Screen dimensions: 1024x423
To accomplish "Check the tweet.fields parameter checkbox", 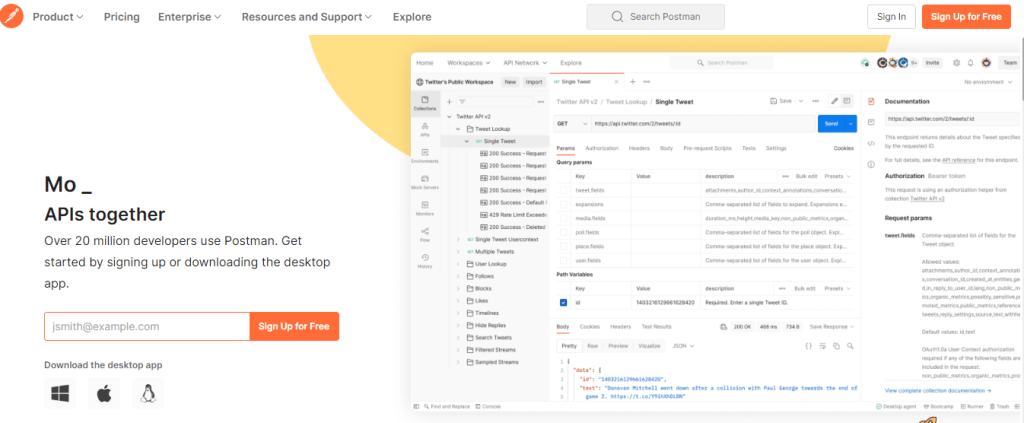I will tap(564, 191).
